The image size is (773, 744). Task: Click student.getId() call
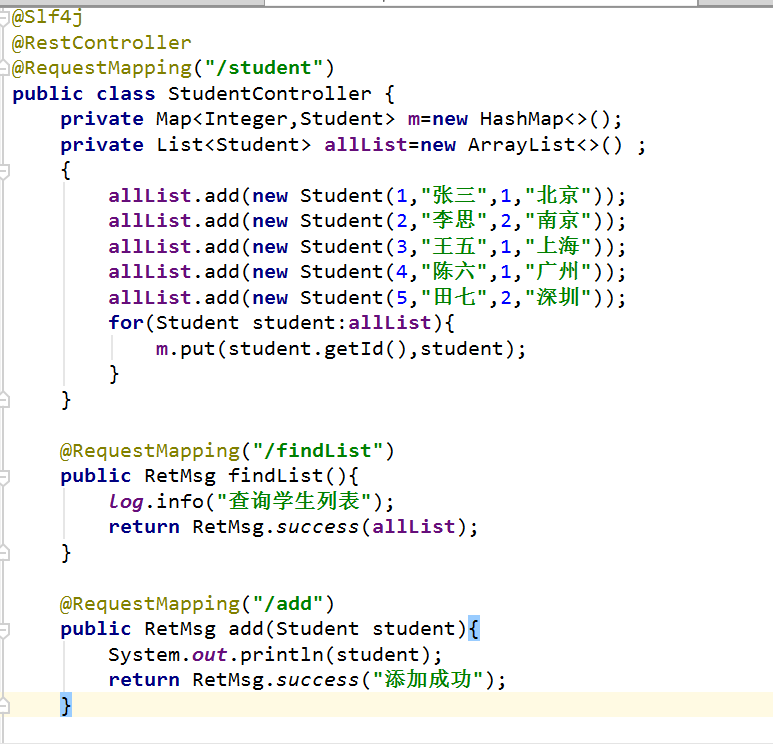[317, 349]
